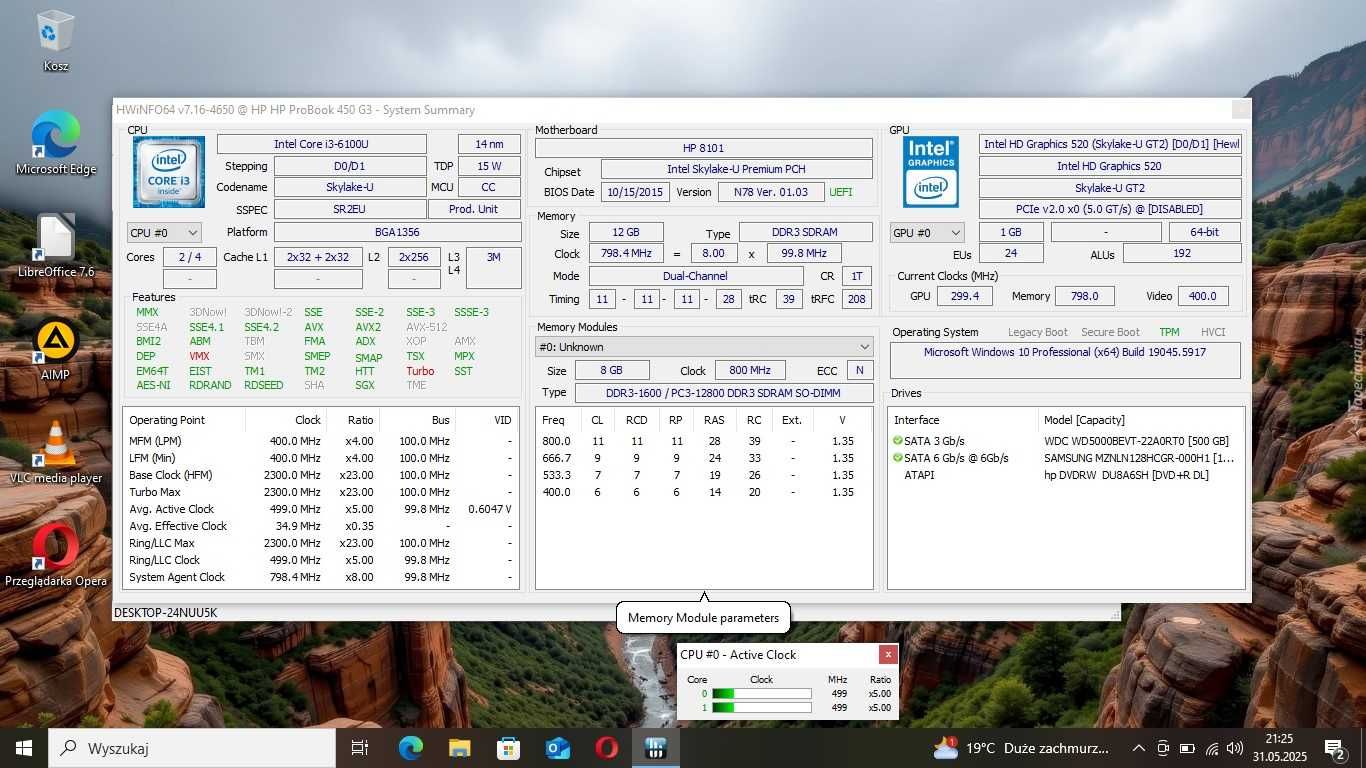Open Edge from the taskbar
The width and height of the screenshot is (1366, 768).
tap(411, 748)
